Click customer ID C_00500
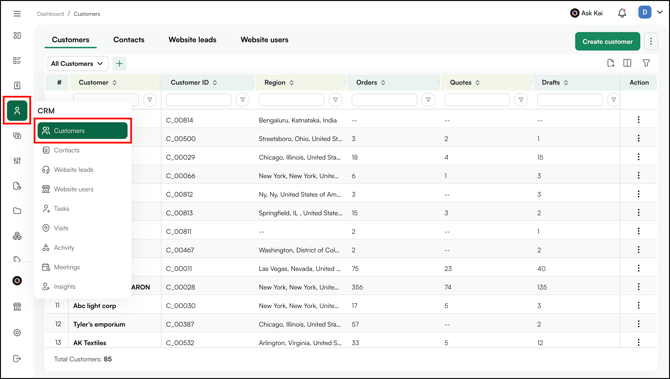The height and width of the screenshot is (379, 670). (x=181, y=138)
